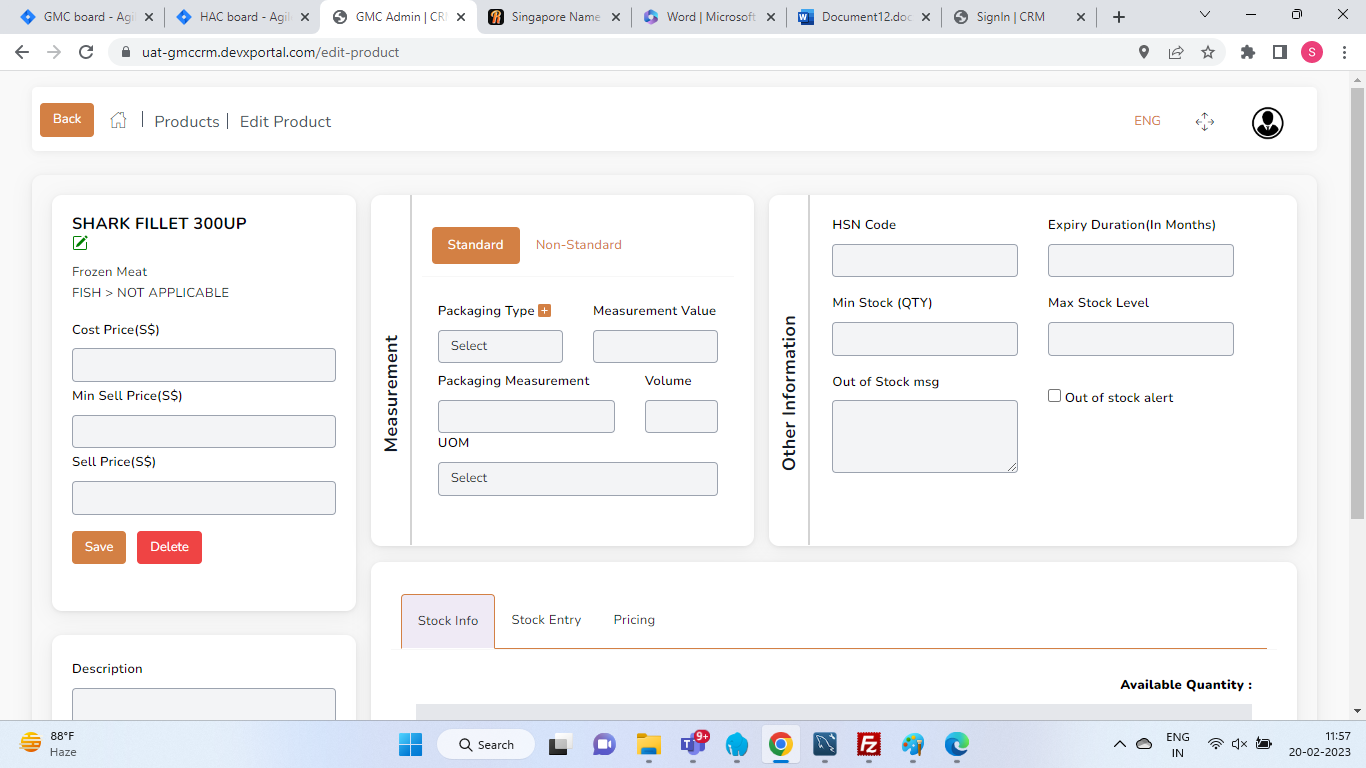Image resolution: width=1366 pixels, height=768 pixels.
Task: Click the Save button
Action: 99,547
